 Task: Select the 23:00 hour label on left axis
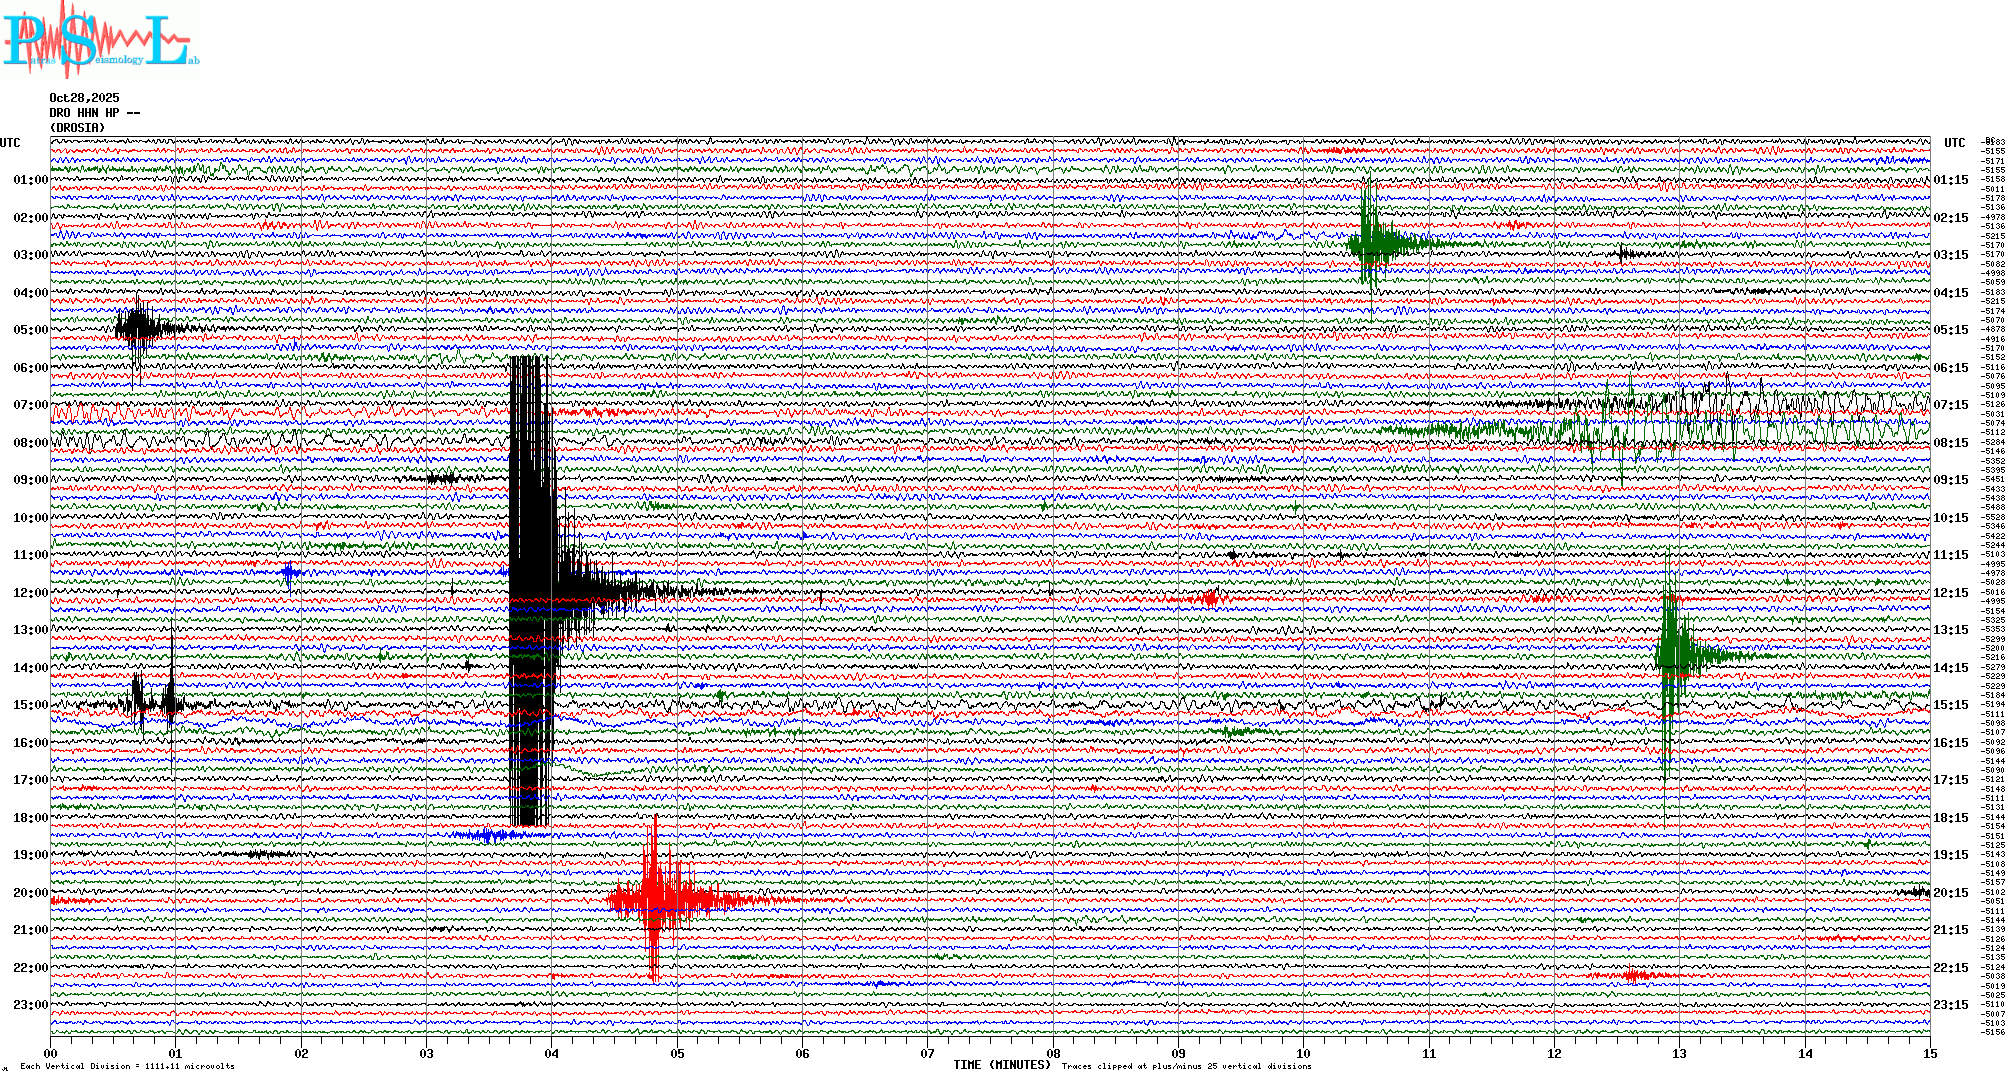30,1005
